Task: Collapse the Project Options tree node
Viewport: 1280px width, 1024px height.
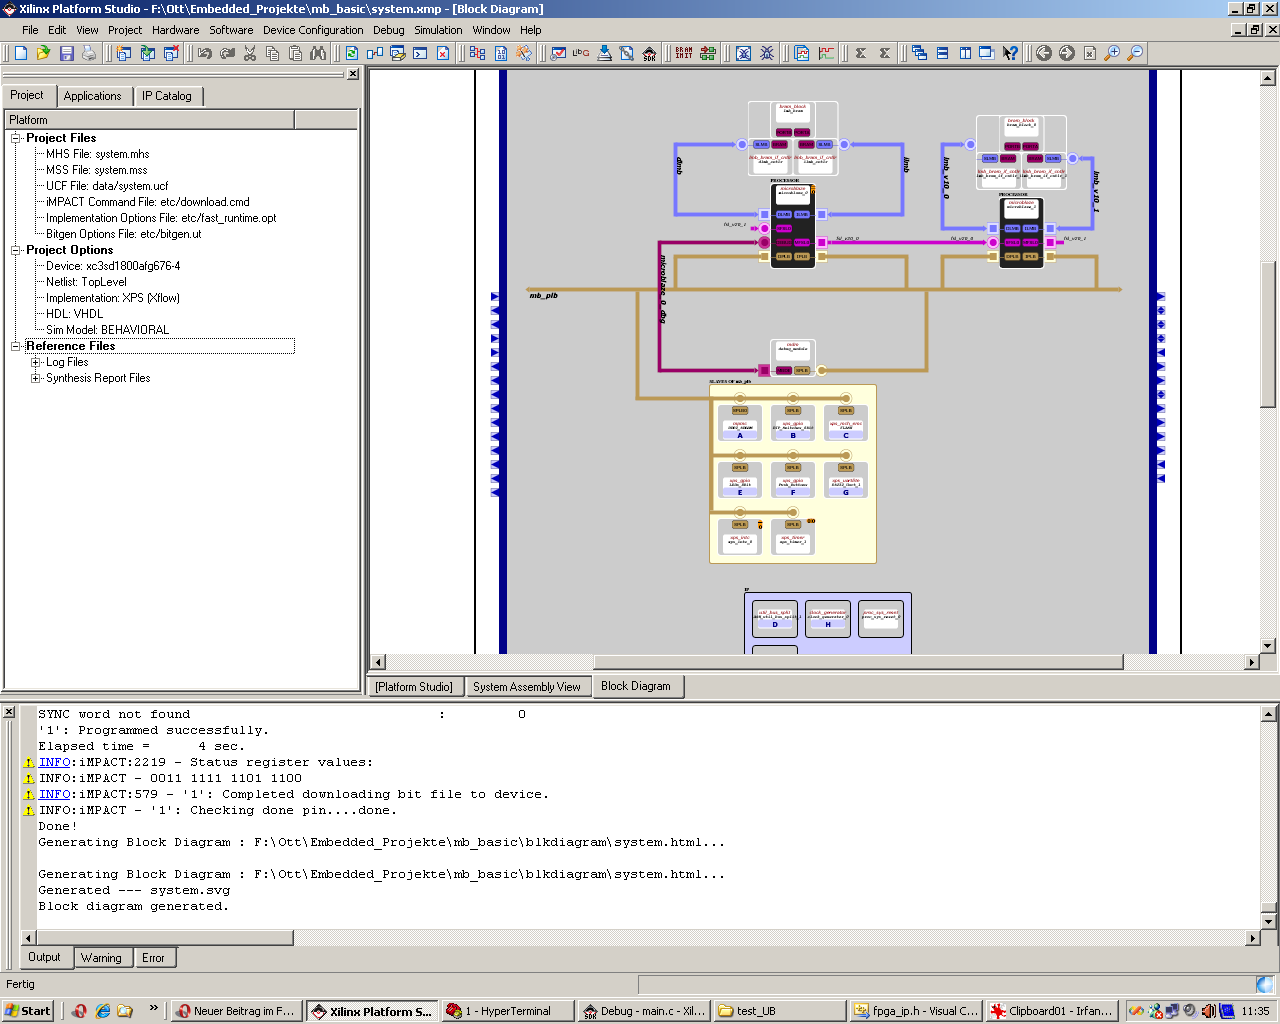Action: (16, 250)
